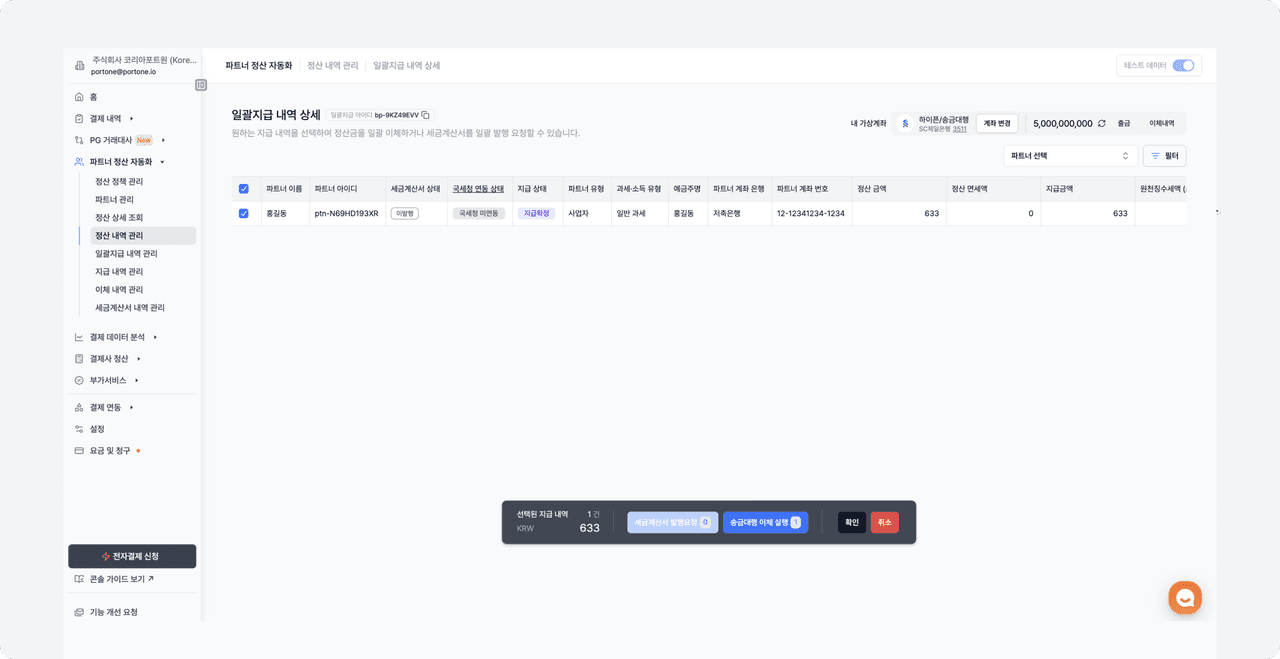The height and width of the screenshot is (659, 1280).
Task: Open 일괄지급 내역 관리 in sidebar
Action: tap(126, 254)
